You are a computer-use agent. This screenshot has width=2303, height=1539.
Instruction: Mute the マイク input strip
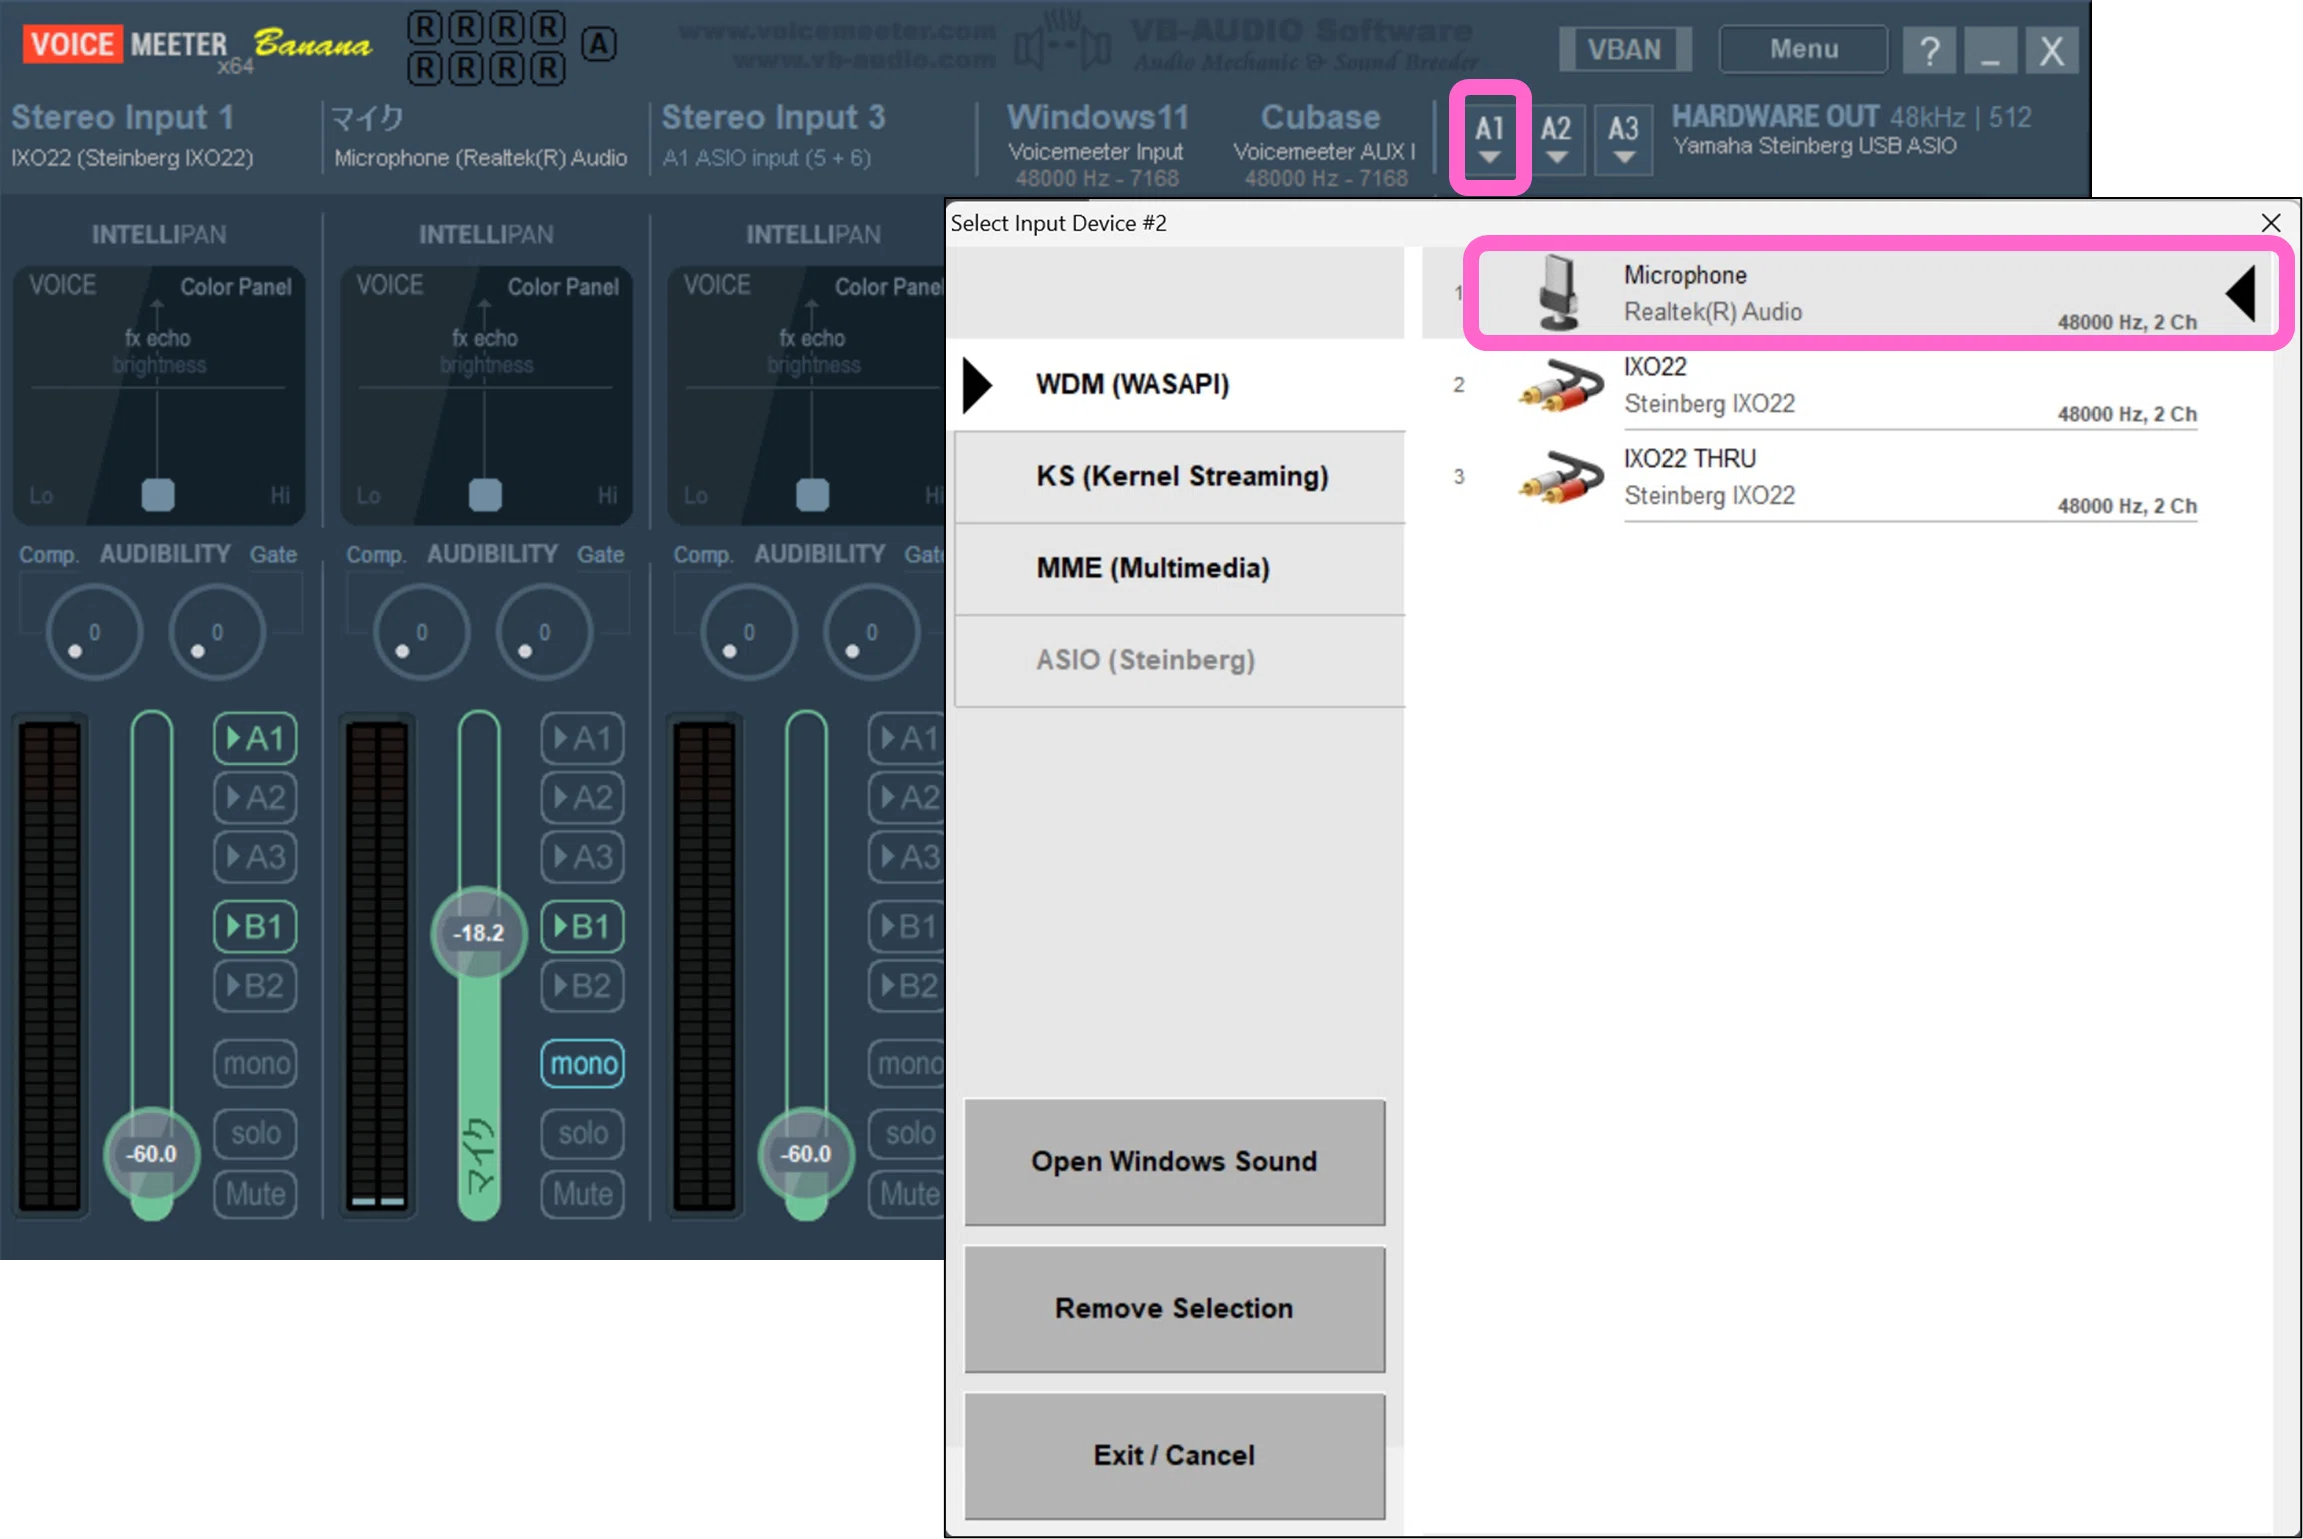point(582,1194)
